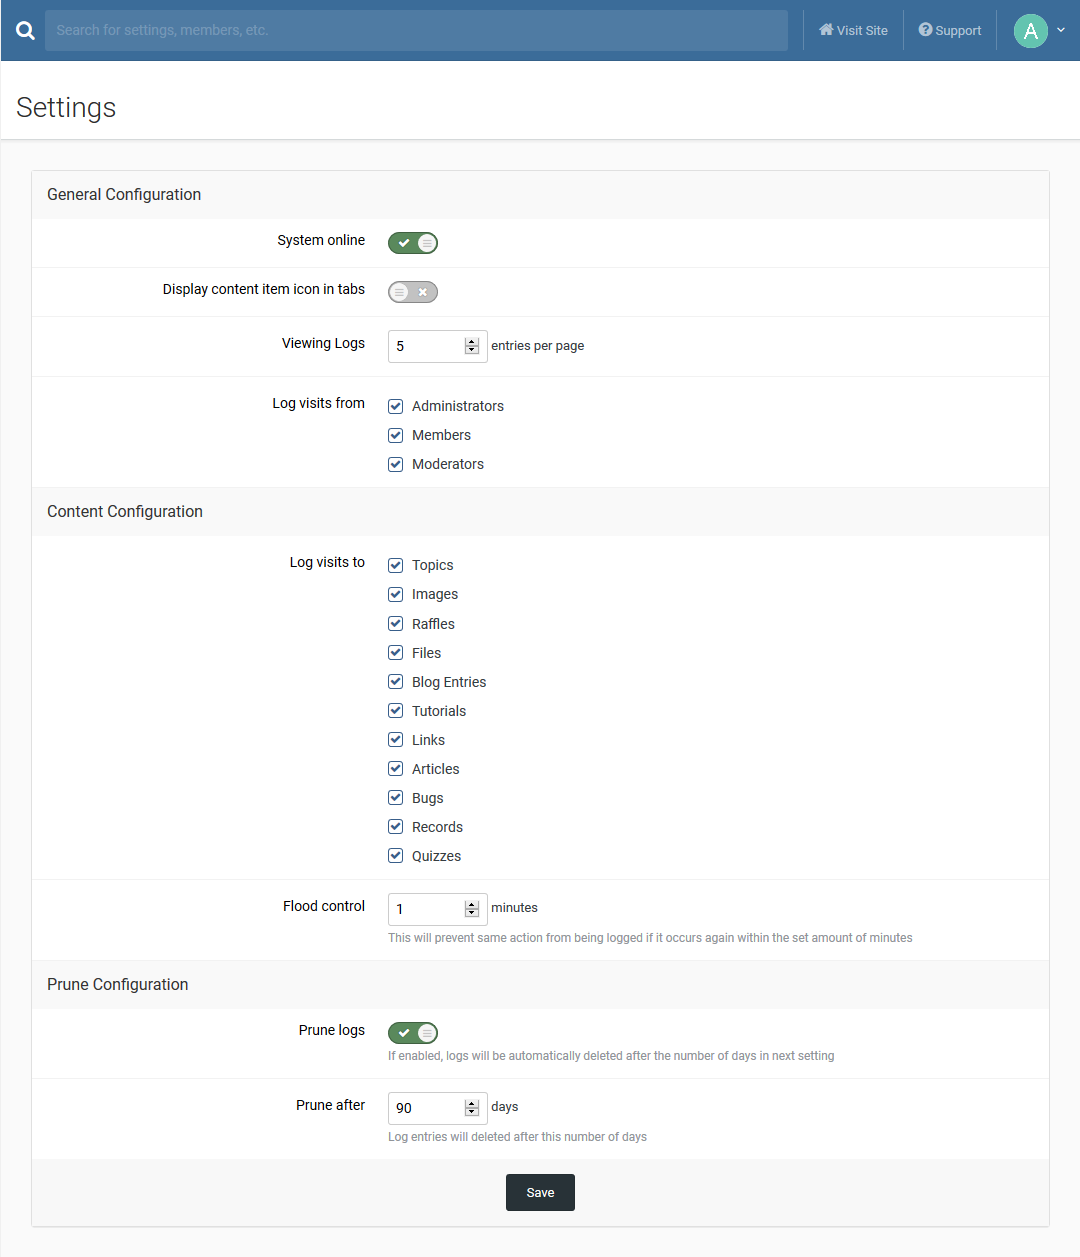Click the Viewing Logs stepper arrows

pos(472,346)
